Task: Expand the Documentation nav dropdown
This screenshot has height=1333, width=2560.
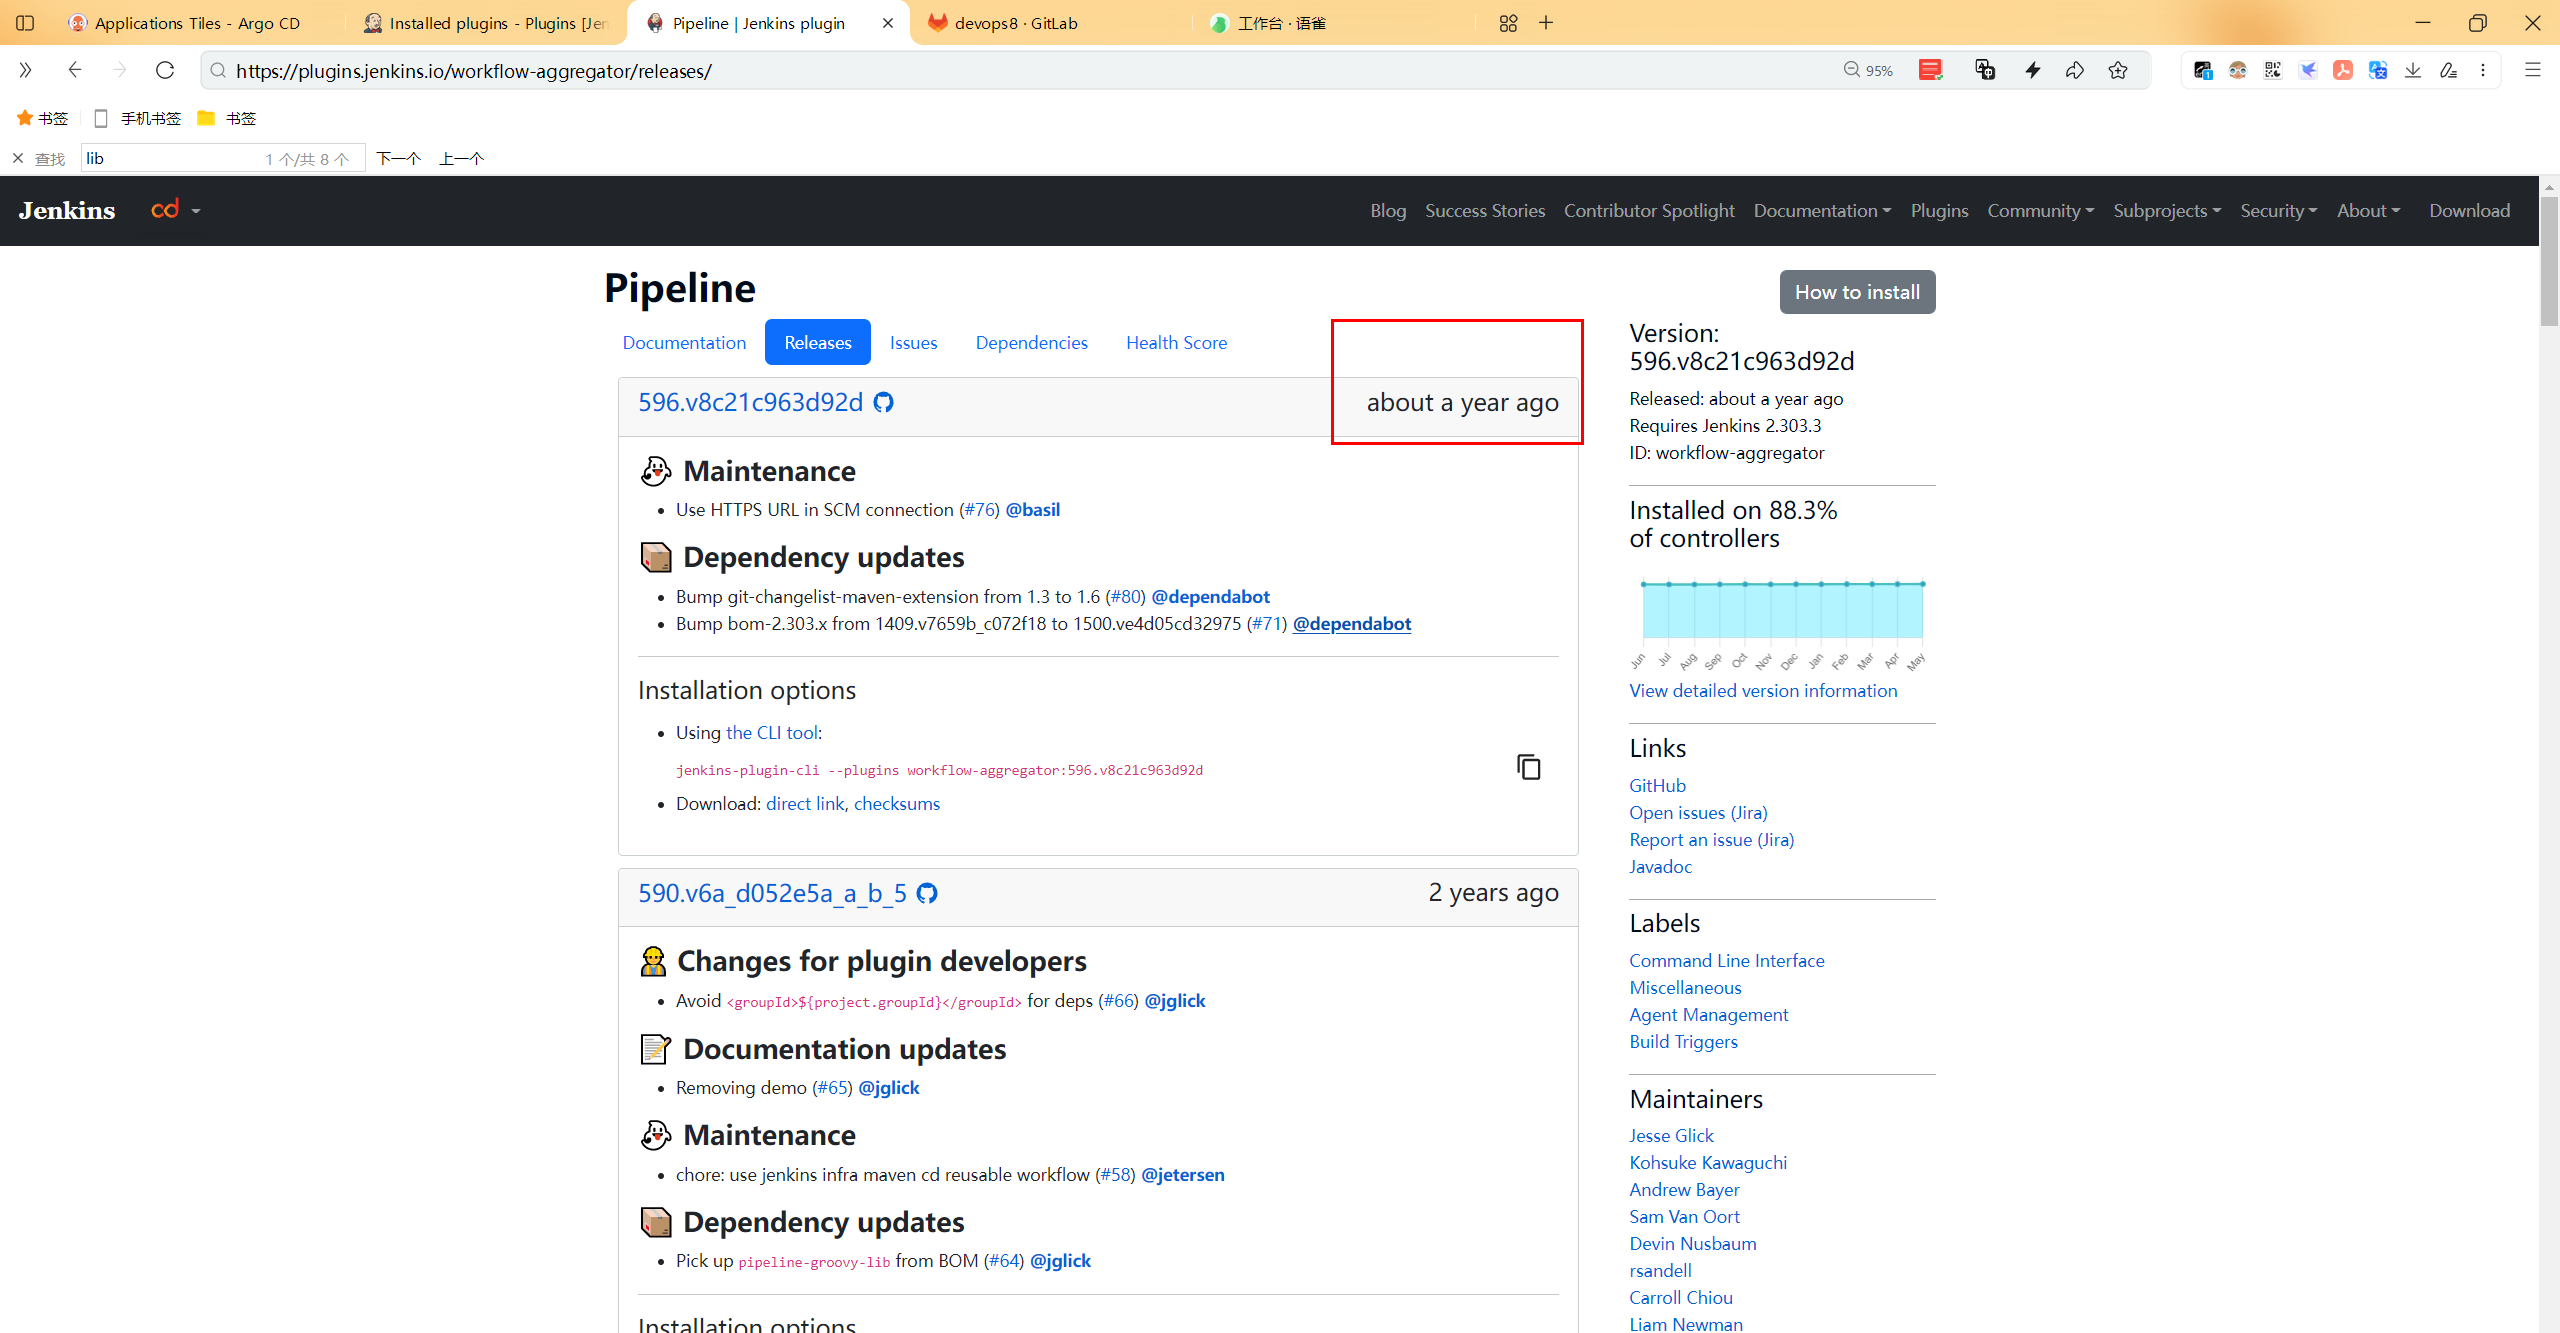Action: [1822, 210]
